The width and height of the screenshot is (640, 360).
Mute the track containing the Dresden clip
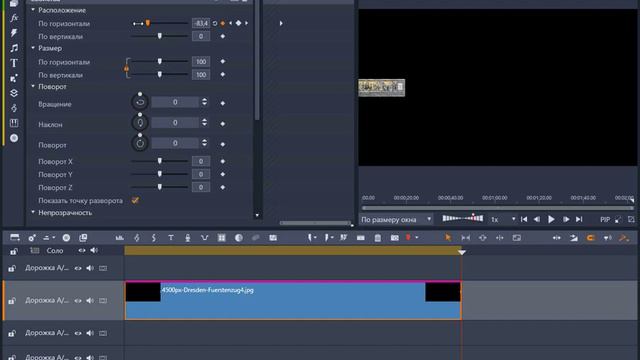tap(90, 301)
